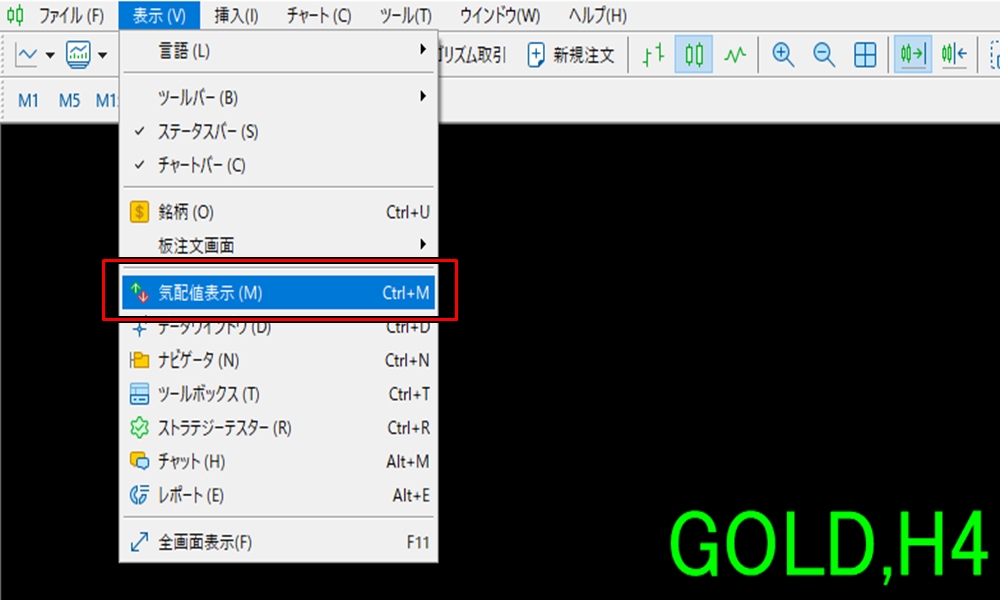
Task: Click the bar chart icon in toolbar
Action: click(x=653, y=56)
